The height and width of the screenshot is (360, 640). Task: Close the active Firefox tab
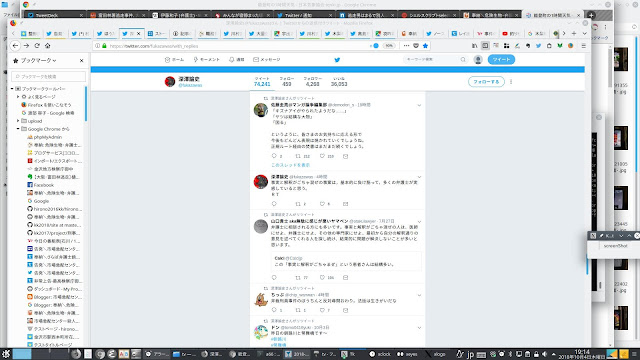(x=138, y=33)
